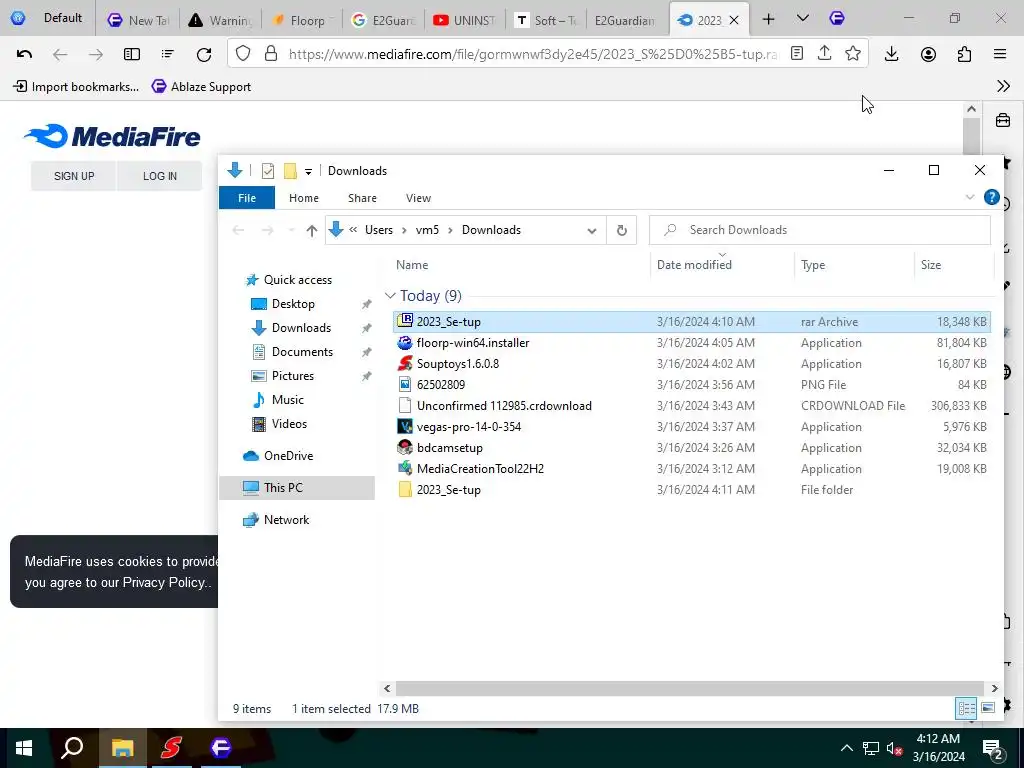Viewport: 1024px width, 768px height.
Task: Select Souptoys1.6.0.8 file
Action: pyautogui.click(x=692, y=364)
